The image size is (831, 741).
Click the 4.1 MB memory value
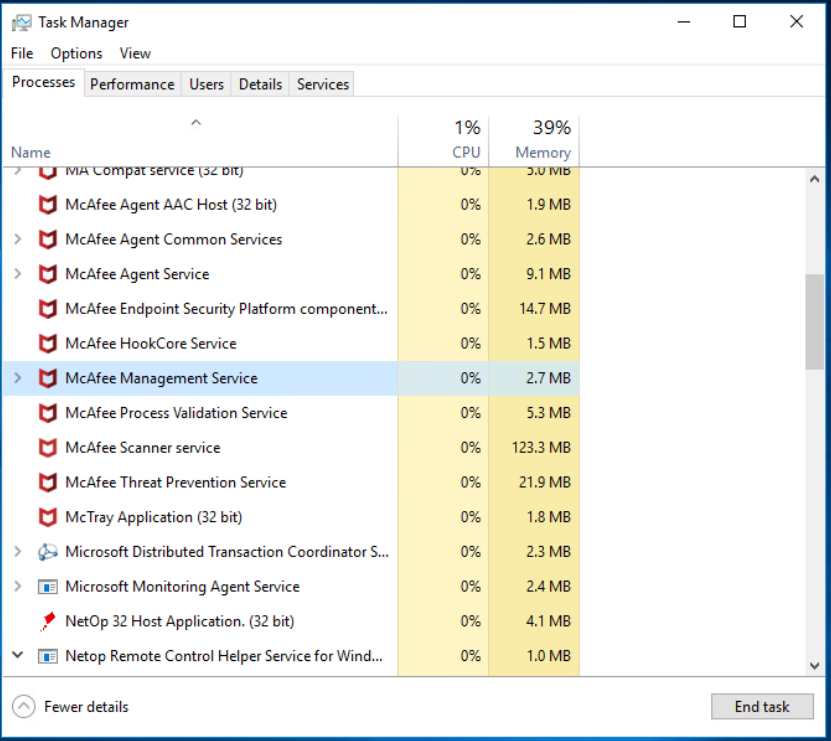[x=549, y=621]
